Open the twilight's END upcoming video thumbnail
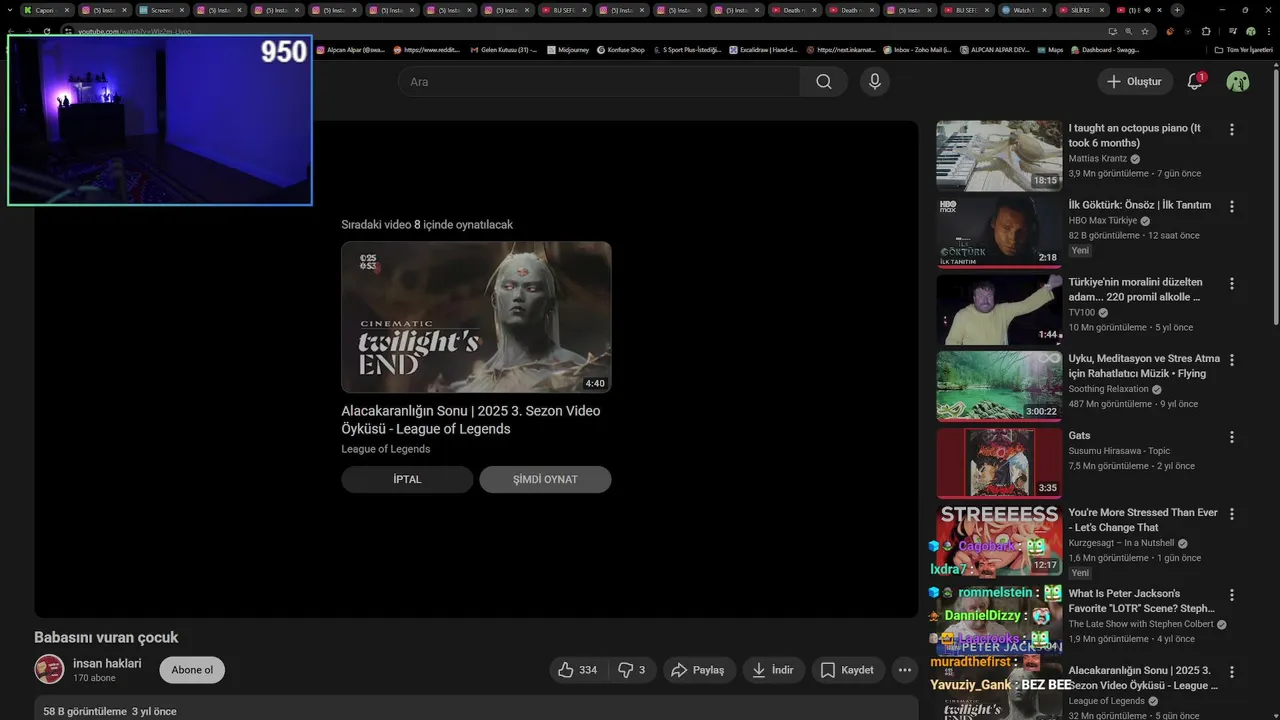 (476, 317)
